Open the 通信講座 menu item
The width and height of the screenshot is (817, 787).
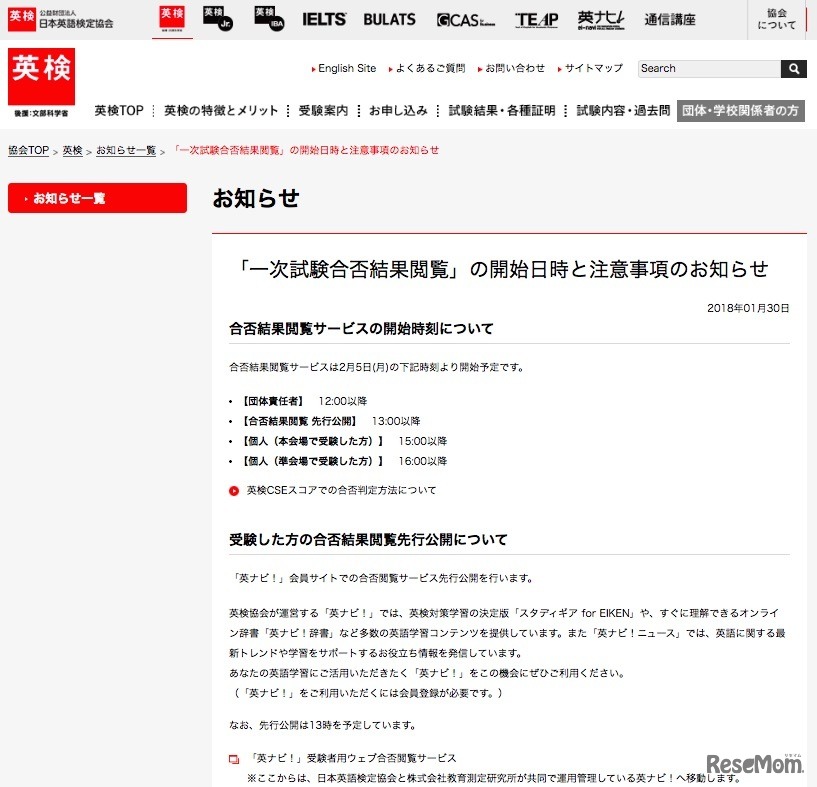point(671,18)
